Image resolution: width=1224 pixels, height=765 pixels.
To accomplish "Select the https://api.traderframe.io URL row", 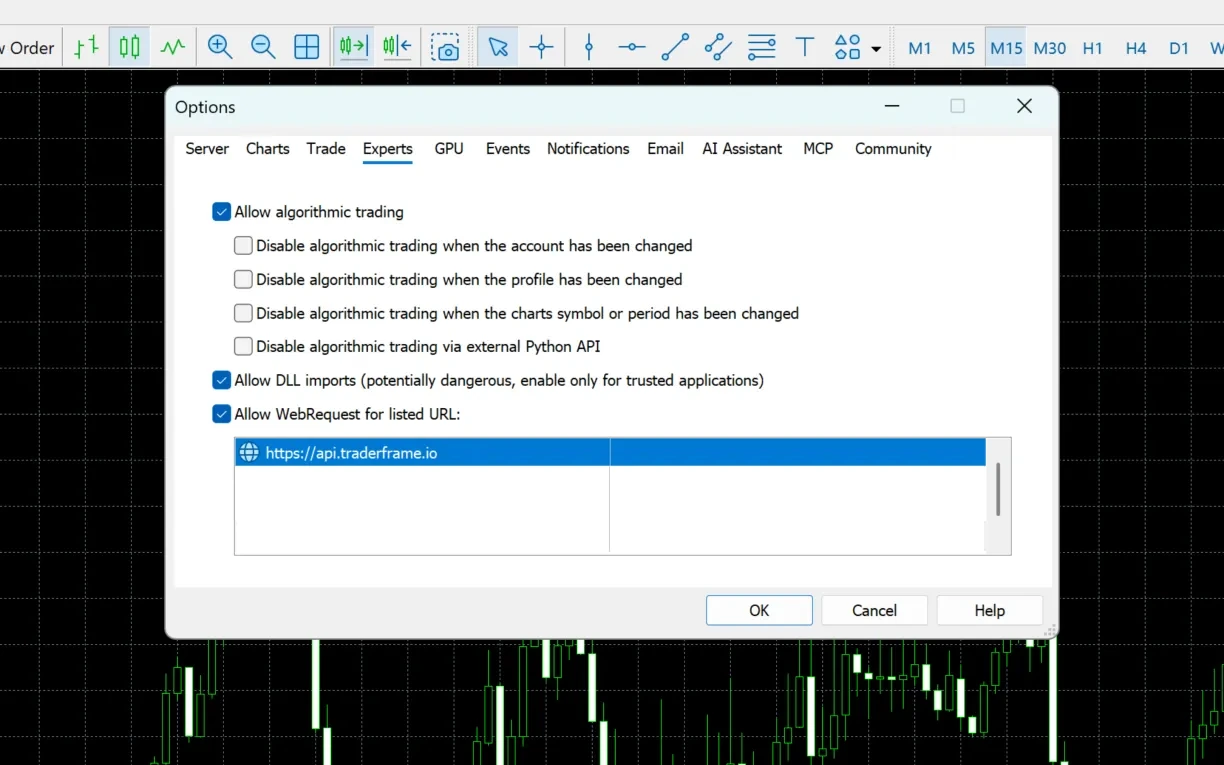I will point(610,453).
